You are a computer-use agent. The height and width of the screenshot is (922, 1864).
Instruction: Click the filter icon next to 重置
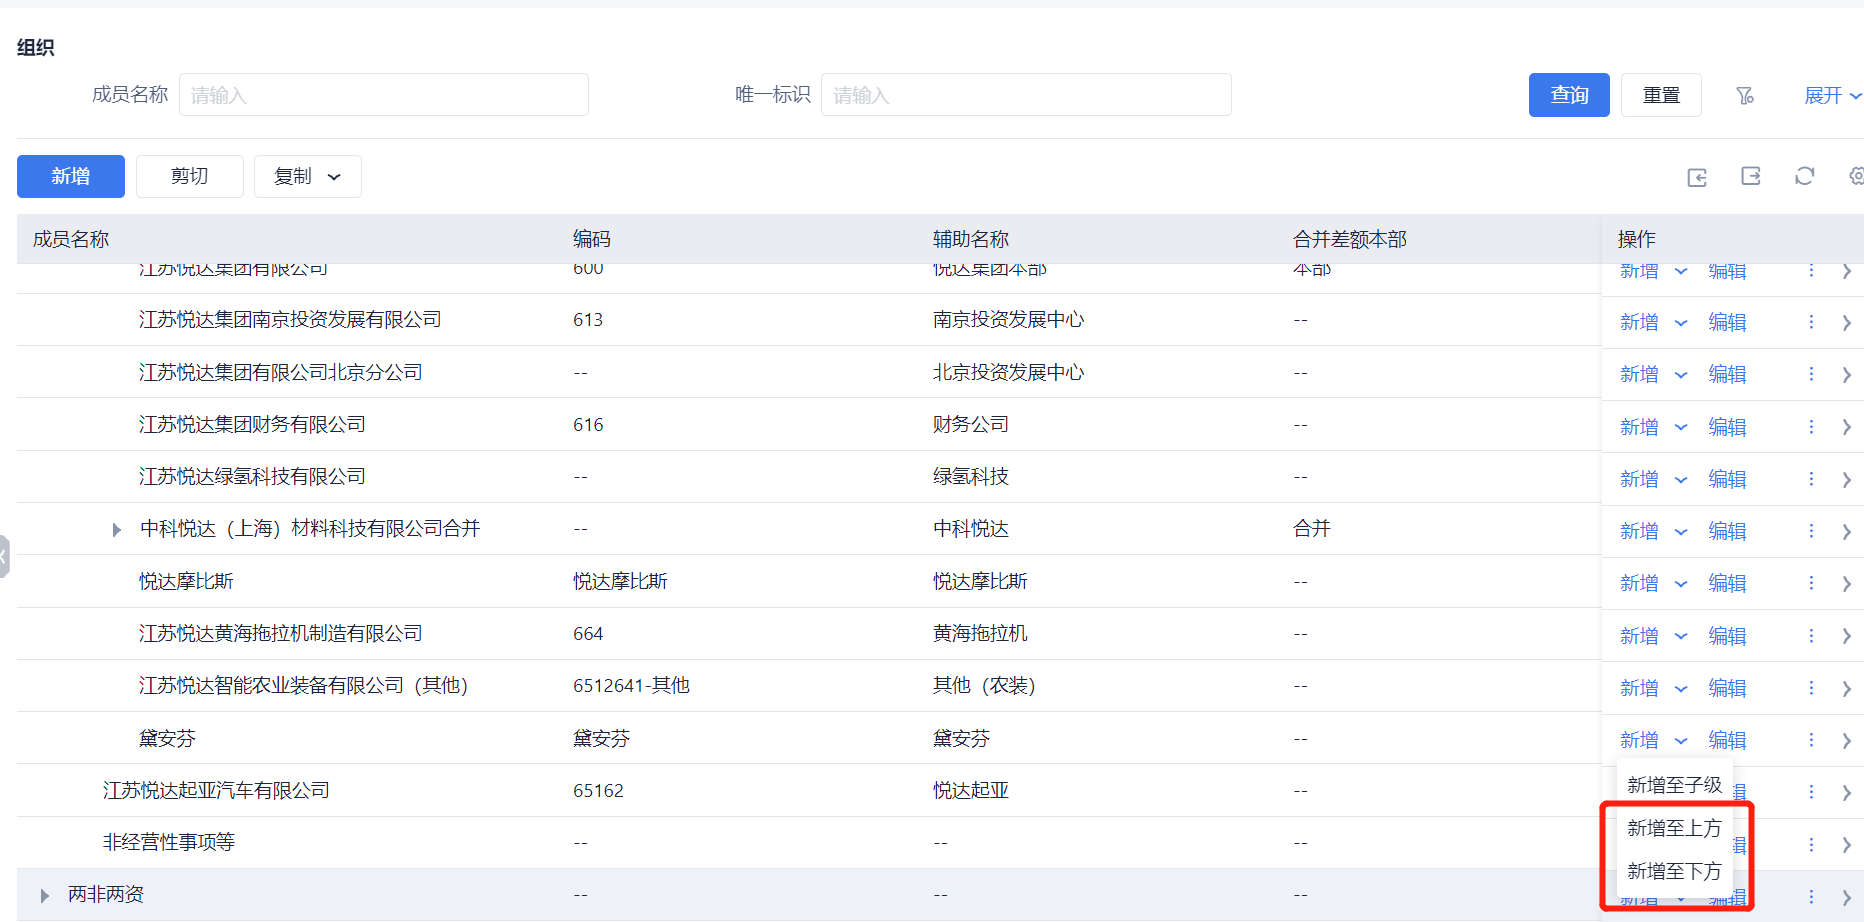pyautogui.click(x=1745, y=96)
